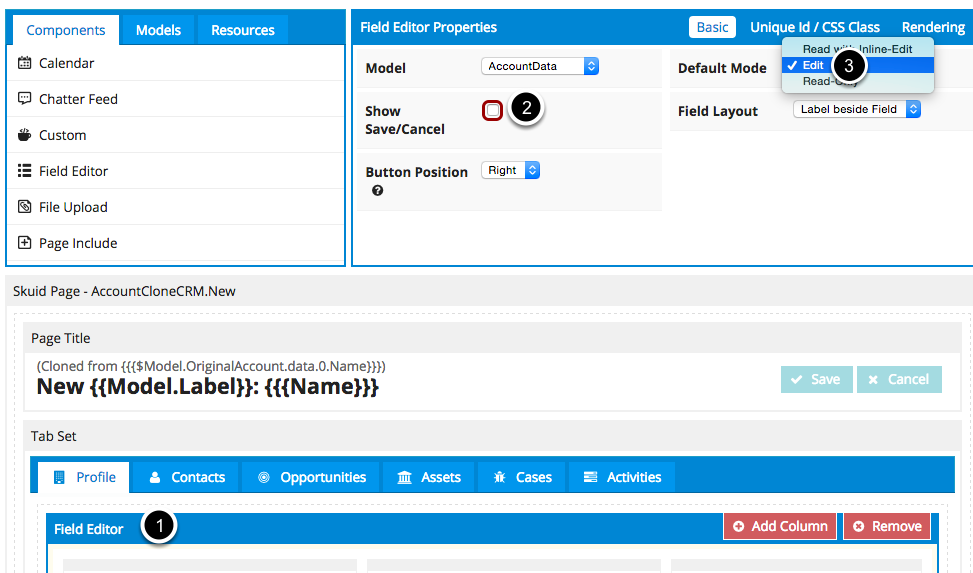This screenshot has height=573, width=973.
Task: Click the Field Editor list icon
Action: coord(25,171)
